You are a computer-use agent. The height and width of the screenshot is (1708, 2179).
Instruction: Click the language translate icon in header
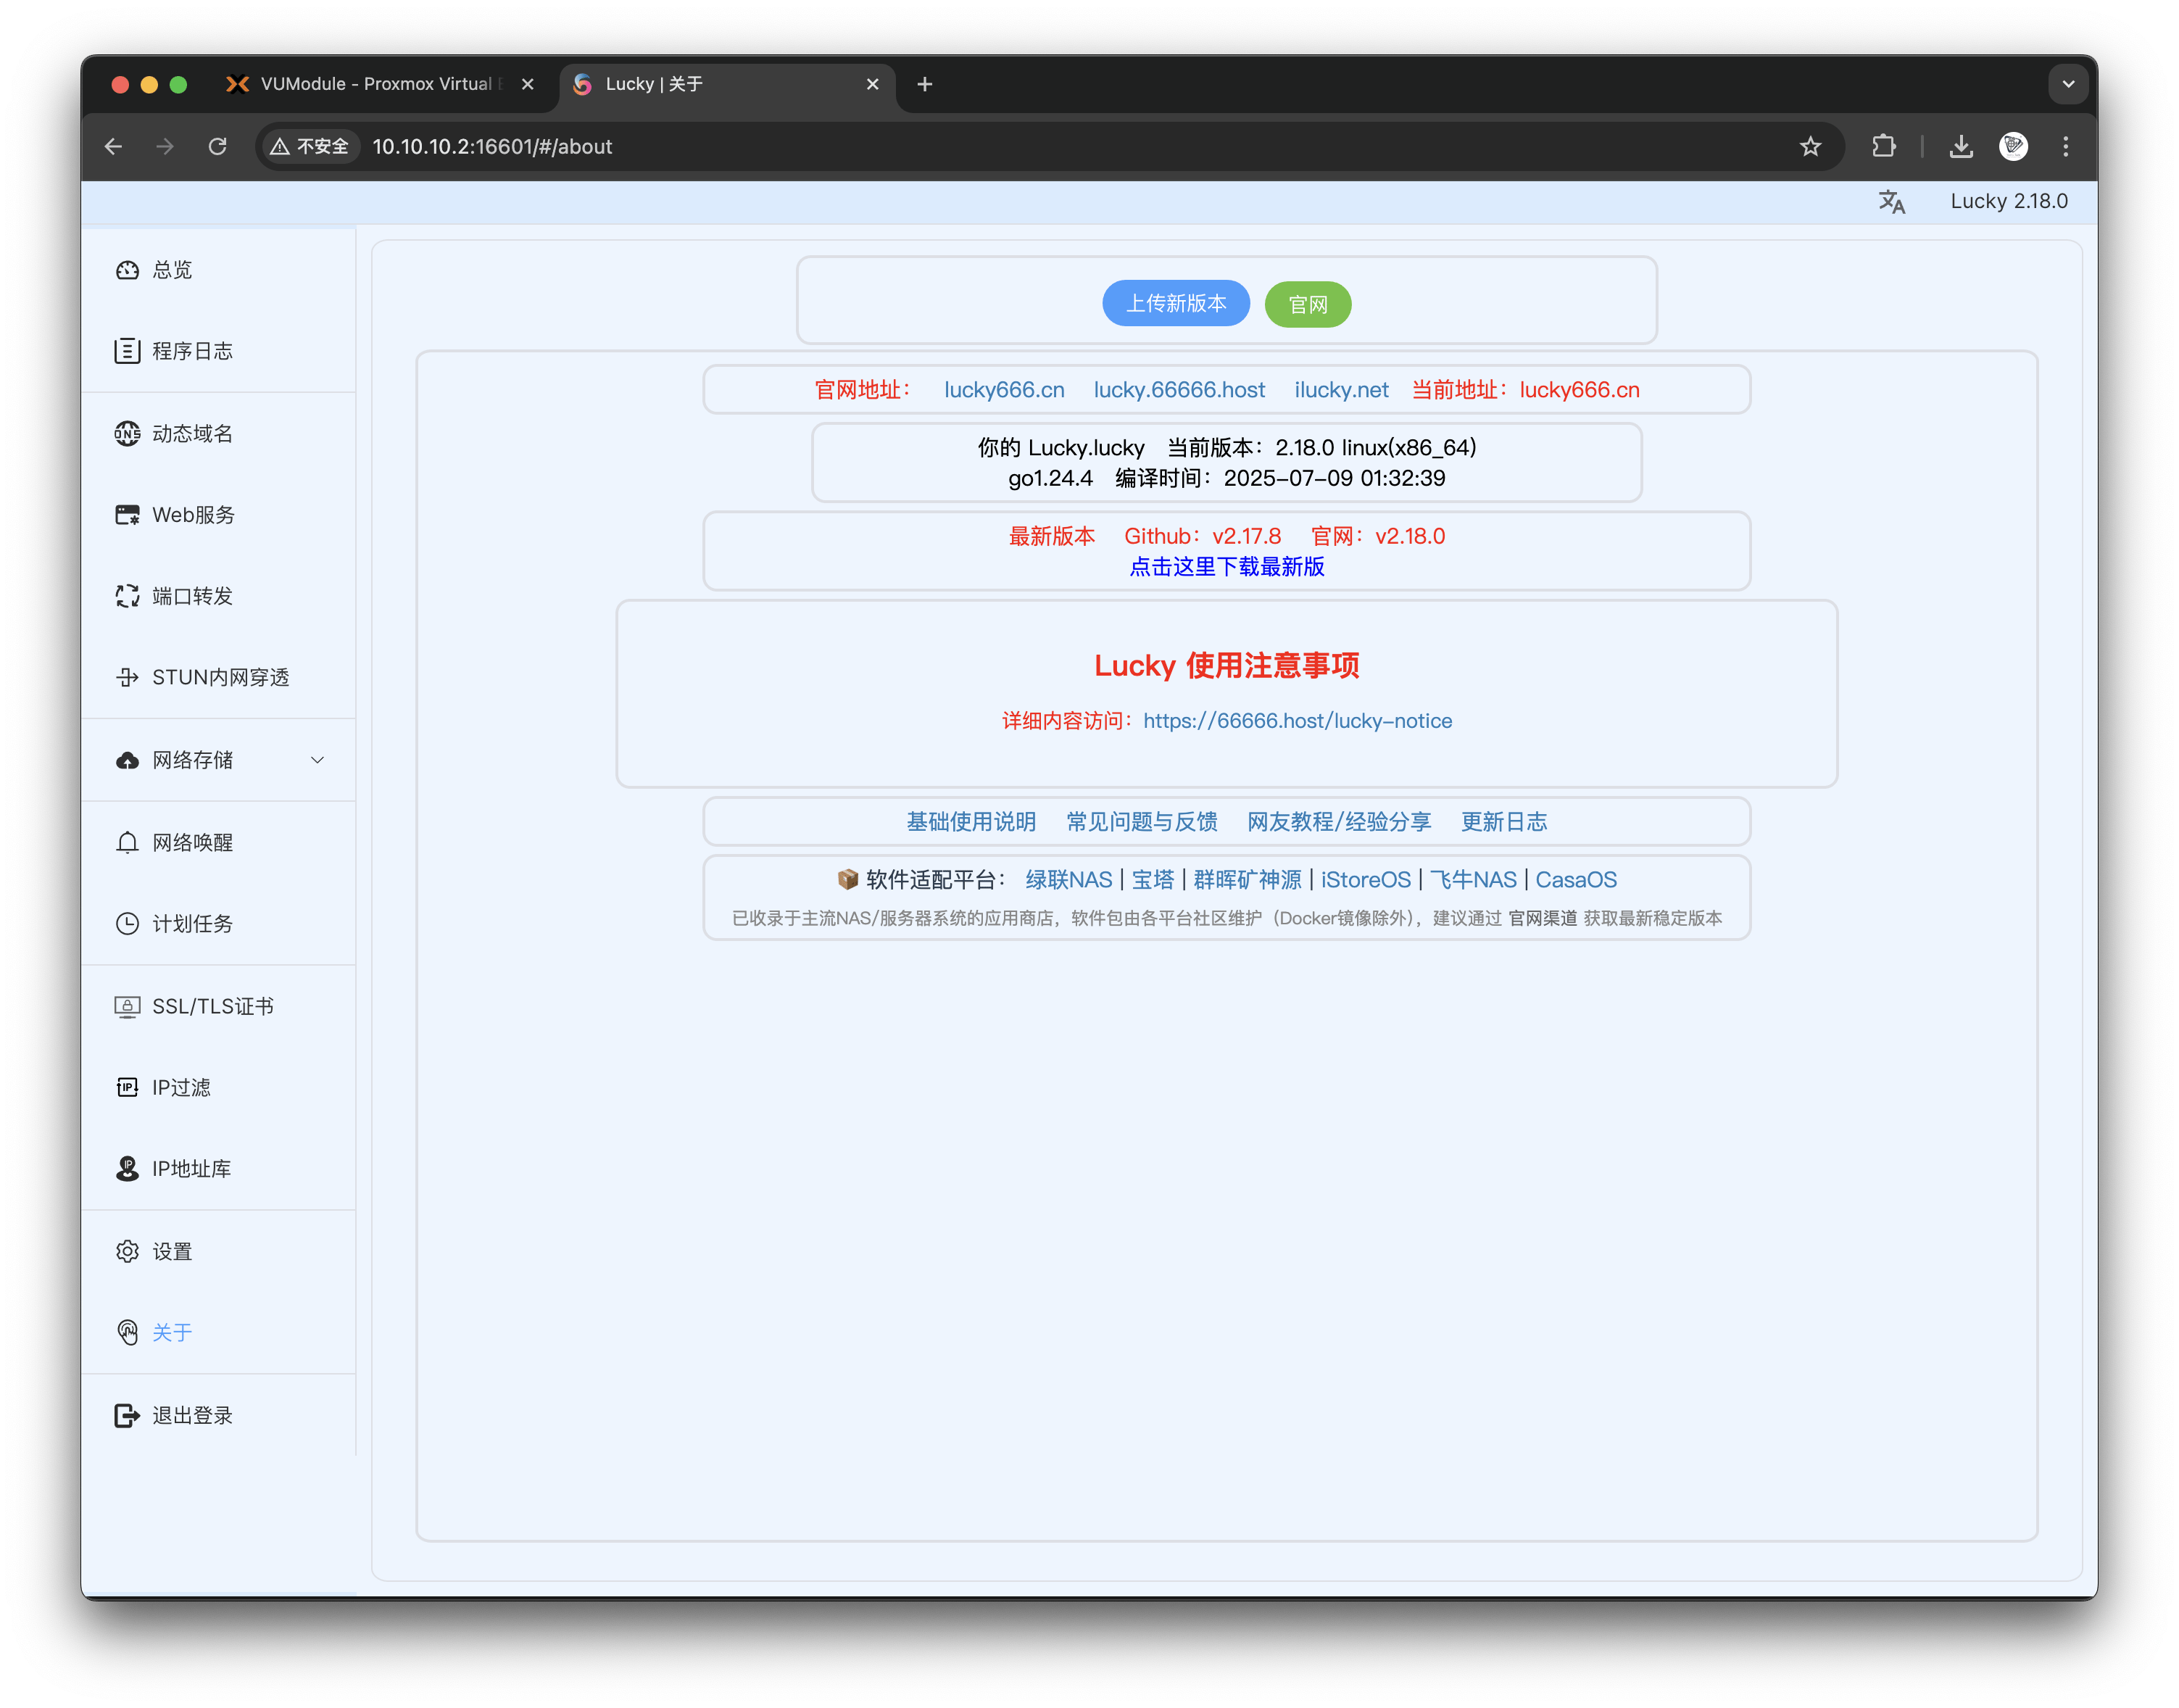click(x=1891, y=202)
